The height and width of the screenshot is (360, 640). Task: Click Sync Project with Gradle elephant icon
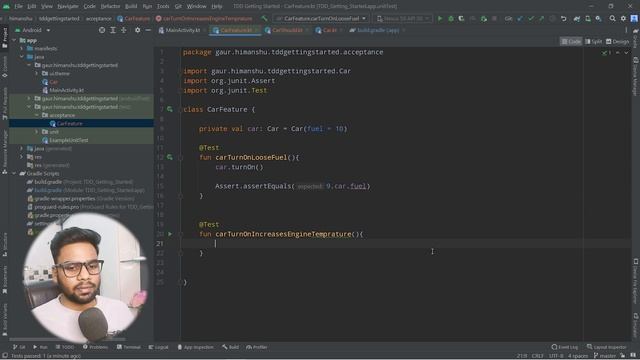tap(577, 18)
